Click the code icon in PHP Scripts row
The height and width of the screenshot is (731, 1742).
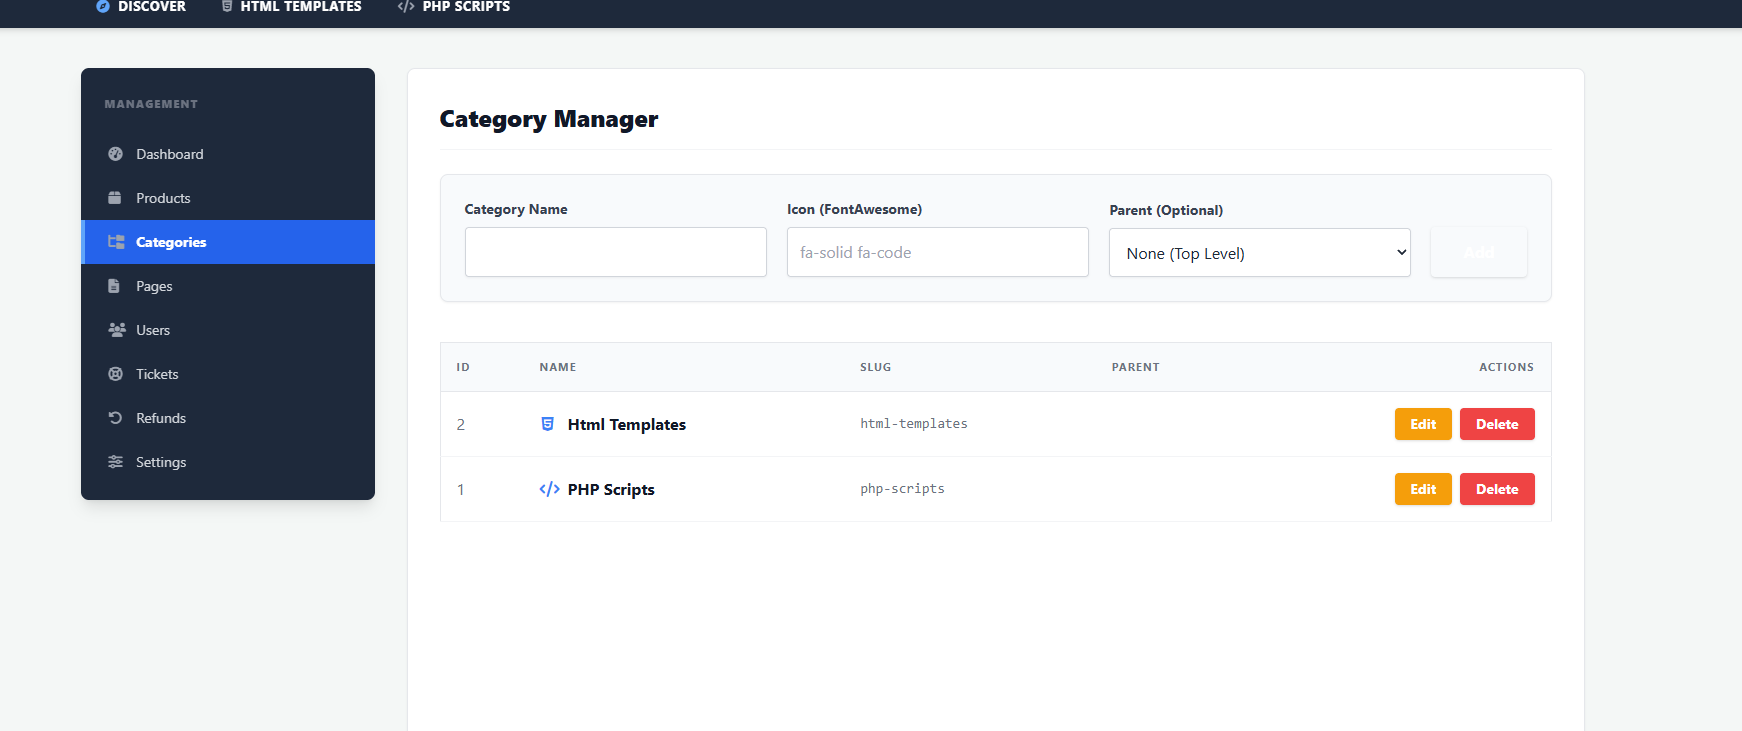click(x=549, y=489)
